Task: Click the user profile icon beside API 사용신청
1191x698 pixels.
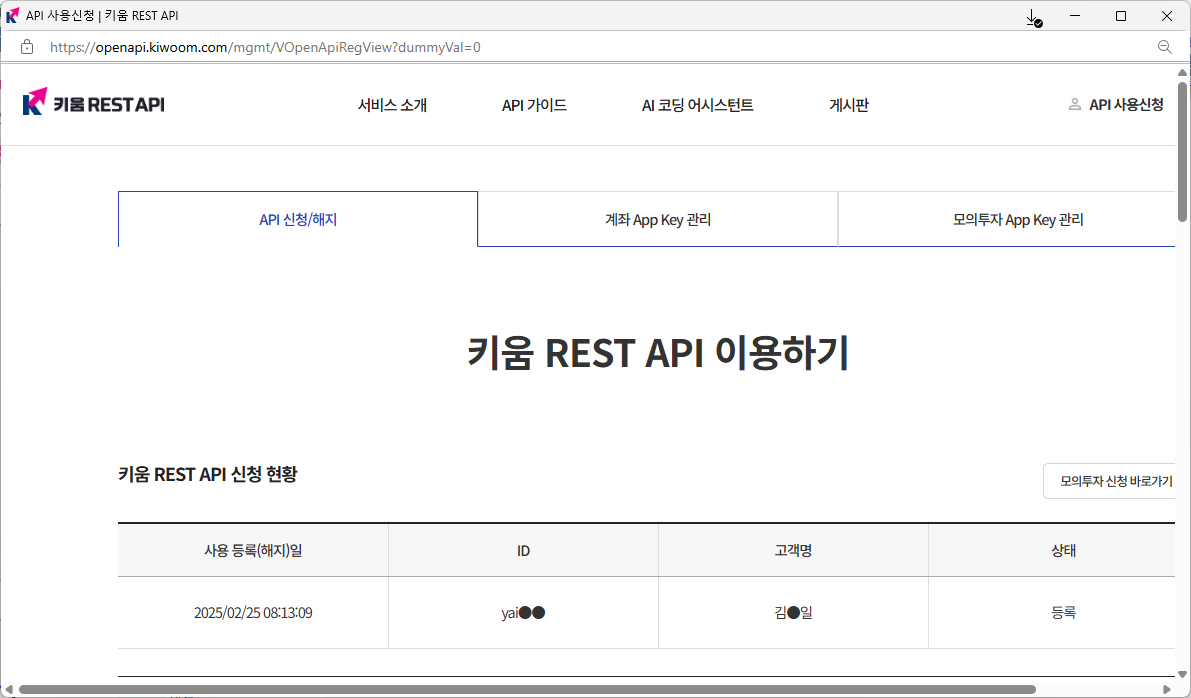Action: click(1075, 104)
